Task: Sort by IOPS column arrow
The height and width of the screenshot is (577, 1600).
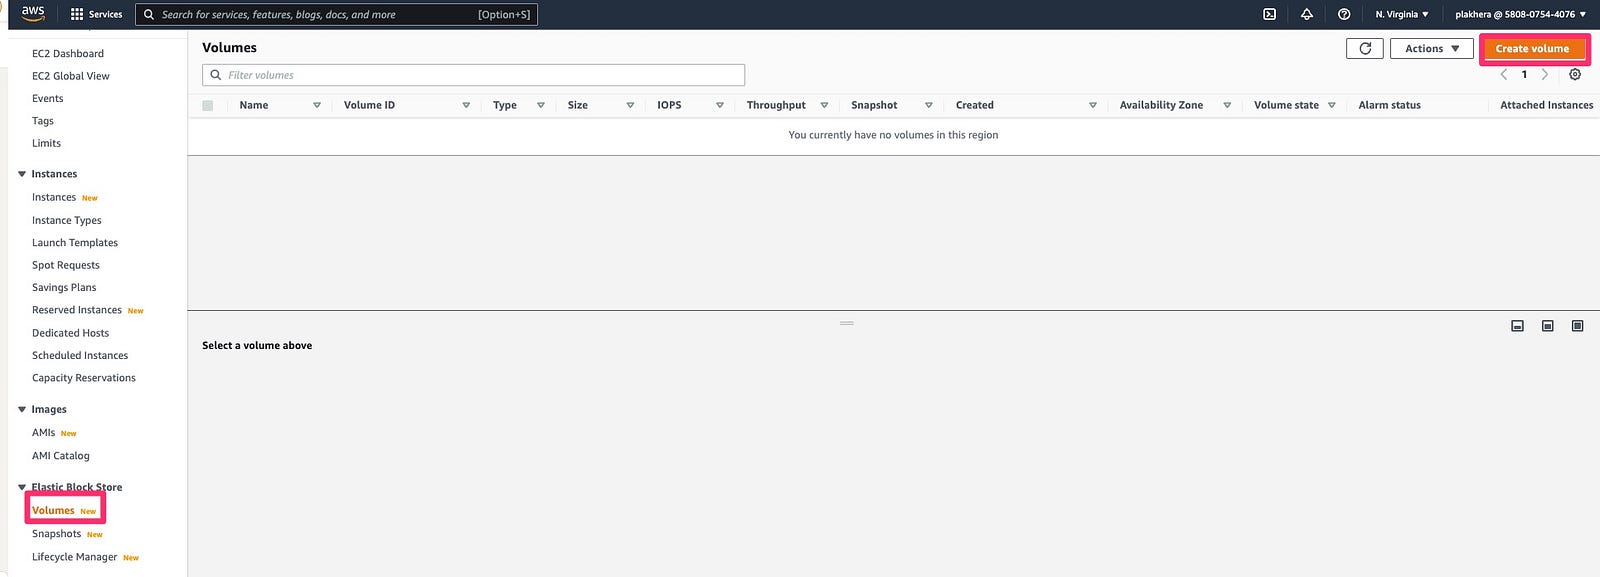Action: point(720,105)
